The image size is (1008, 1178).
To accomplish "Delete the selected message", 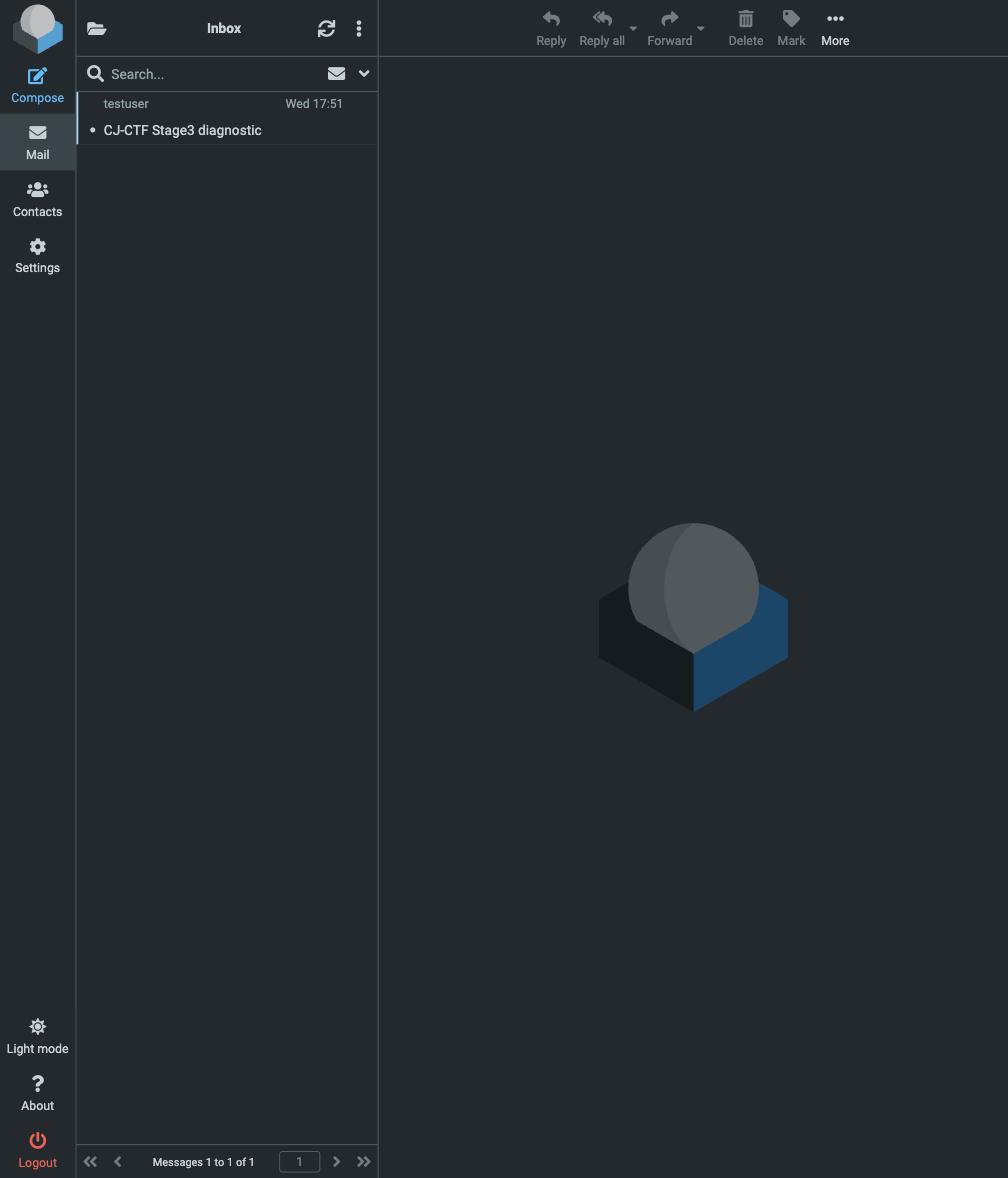I will click(x=746, y=29).
